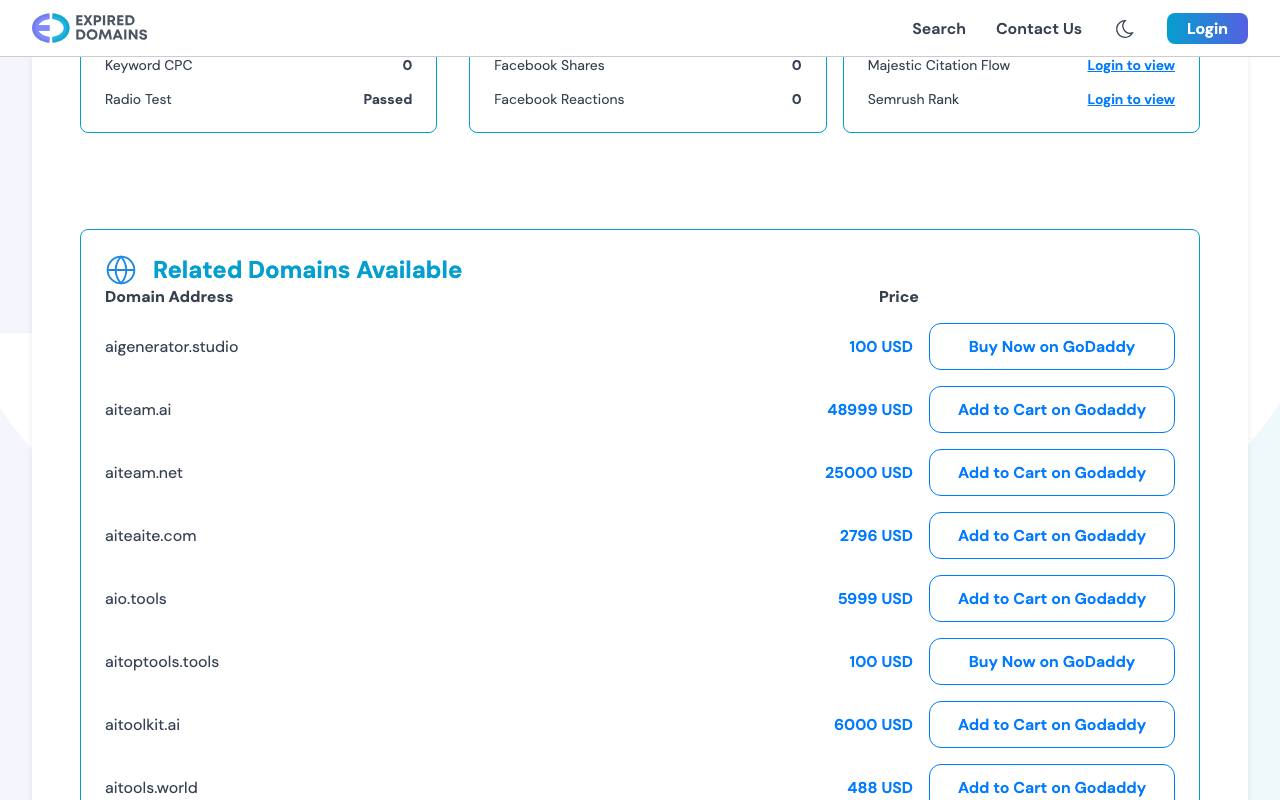This screenshot has width=1280, height=800.
Task: Click the Semrush Rank label
Action: pos(913,99)
